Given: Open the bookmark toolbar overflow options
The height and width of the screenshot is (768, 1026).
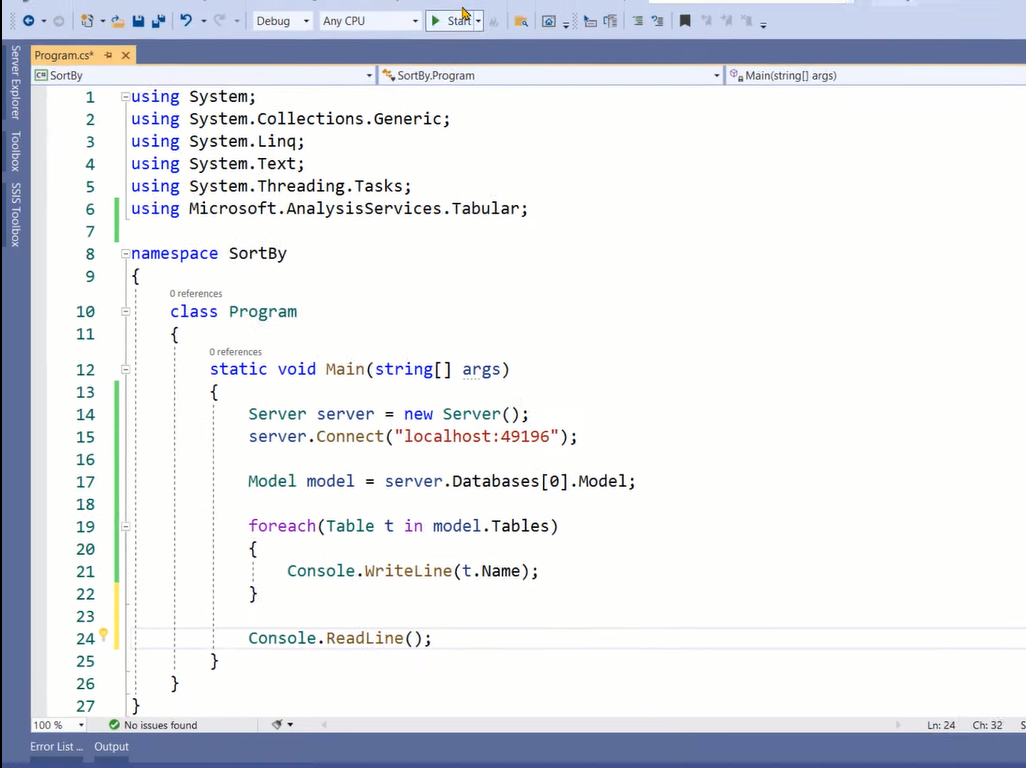Looking at the screenshot, I should [x=763, y=25].
